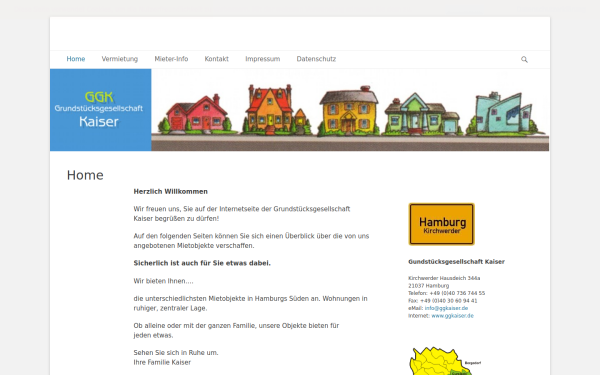Follow the www.ggkaiser.de link
This screenshot has height=375, width=600.
[452, 316]
